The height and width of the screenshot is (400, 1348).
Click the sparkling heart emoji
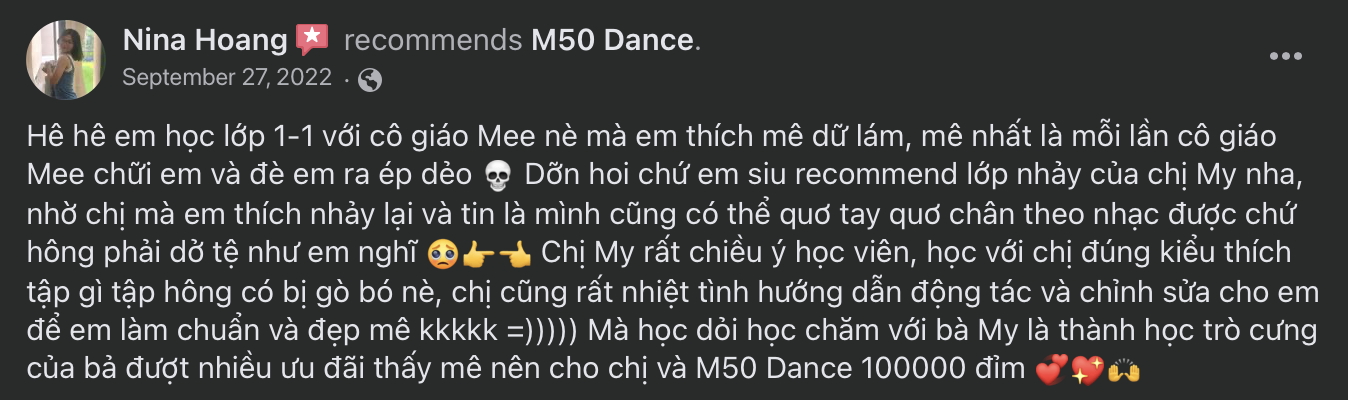[1085, 370]
